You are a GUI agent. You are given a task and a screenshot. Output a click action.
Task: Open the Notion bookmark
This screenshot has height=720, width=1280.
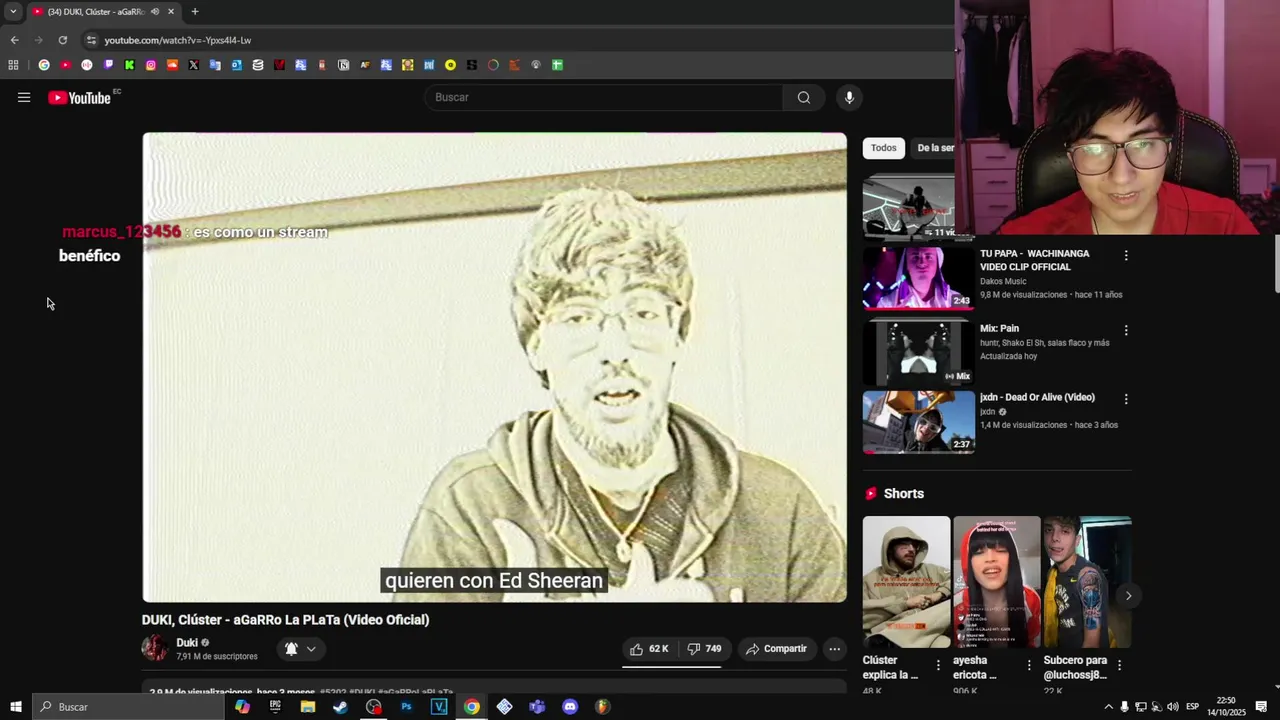tap(343, 65)
